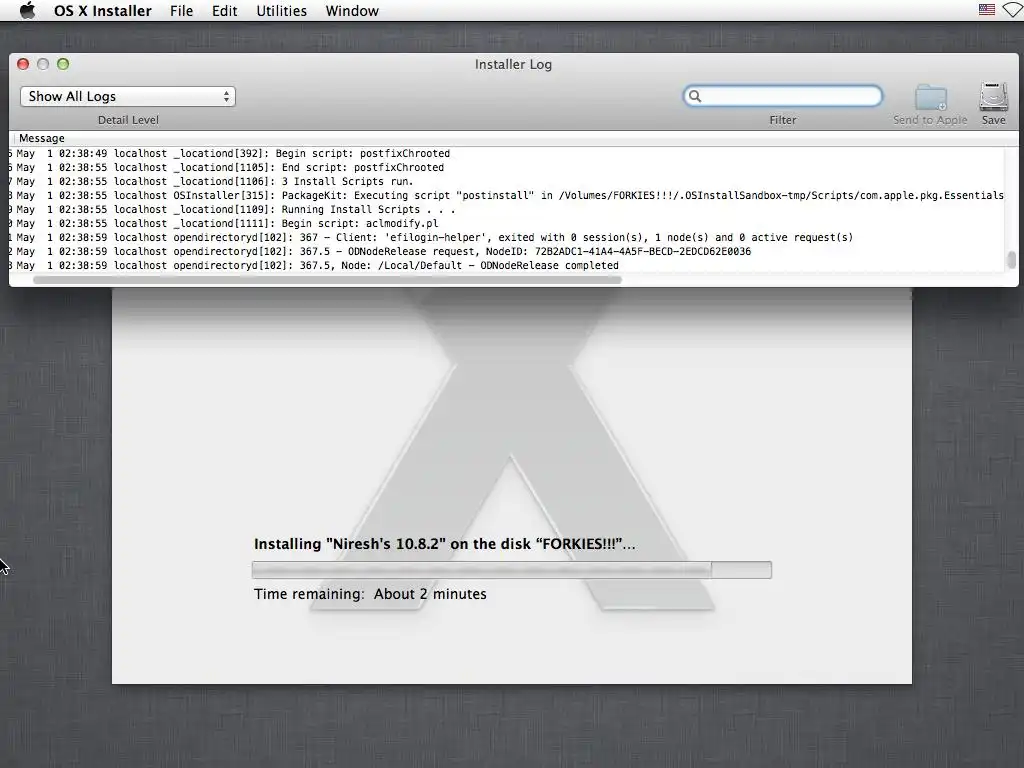Close the Installer Log window

click(23, 64)
